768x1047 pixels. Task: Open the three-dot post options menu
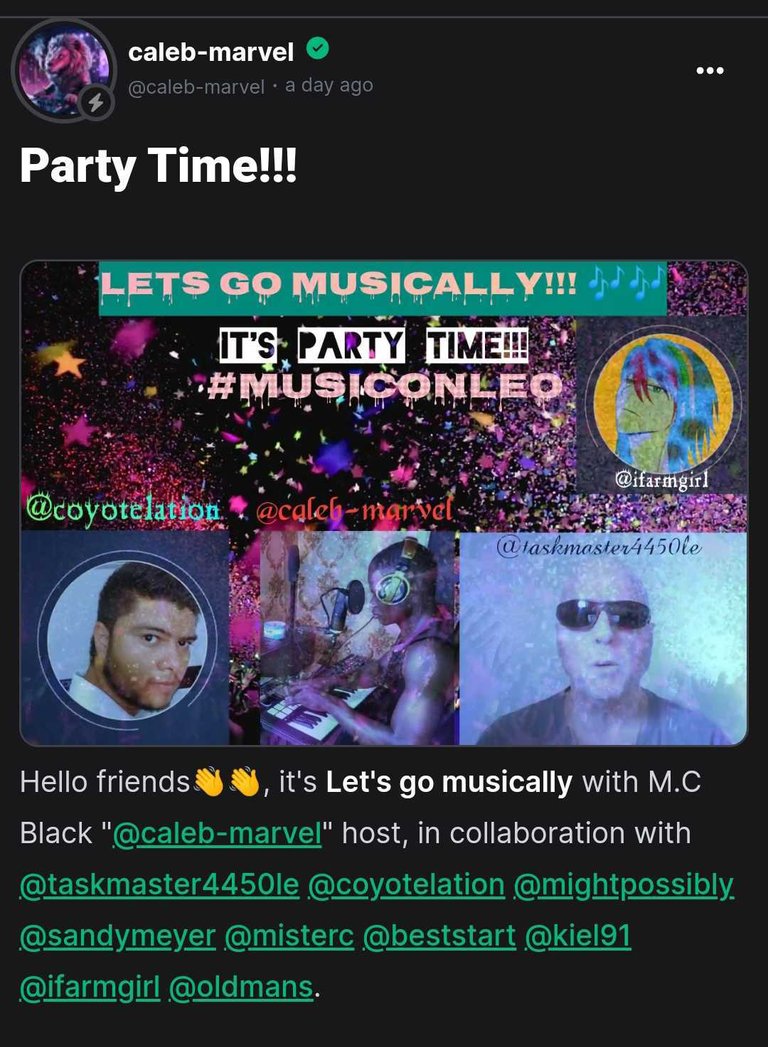(x=709, y=70)
